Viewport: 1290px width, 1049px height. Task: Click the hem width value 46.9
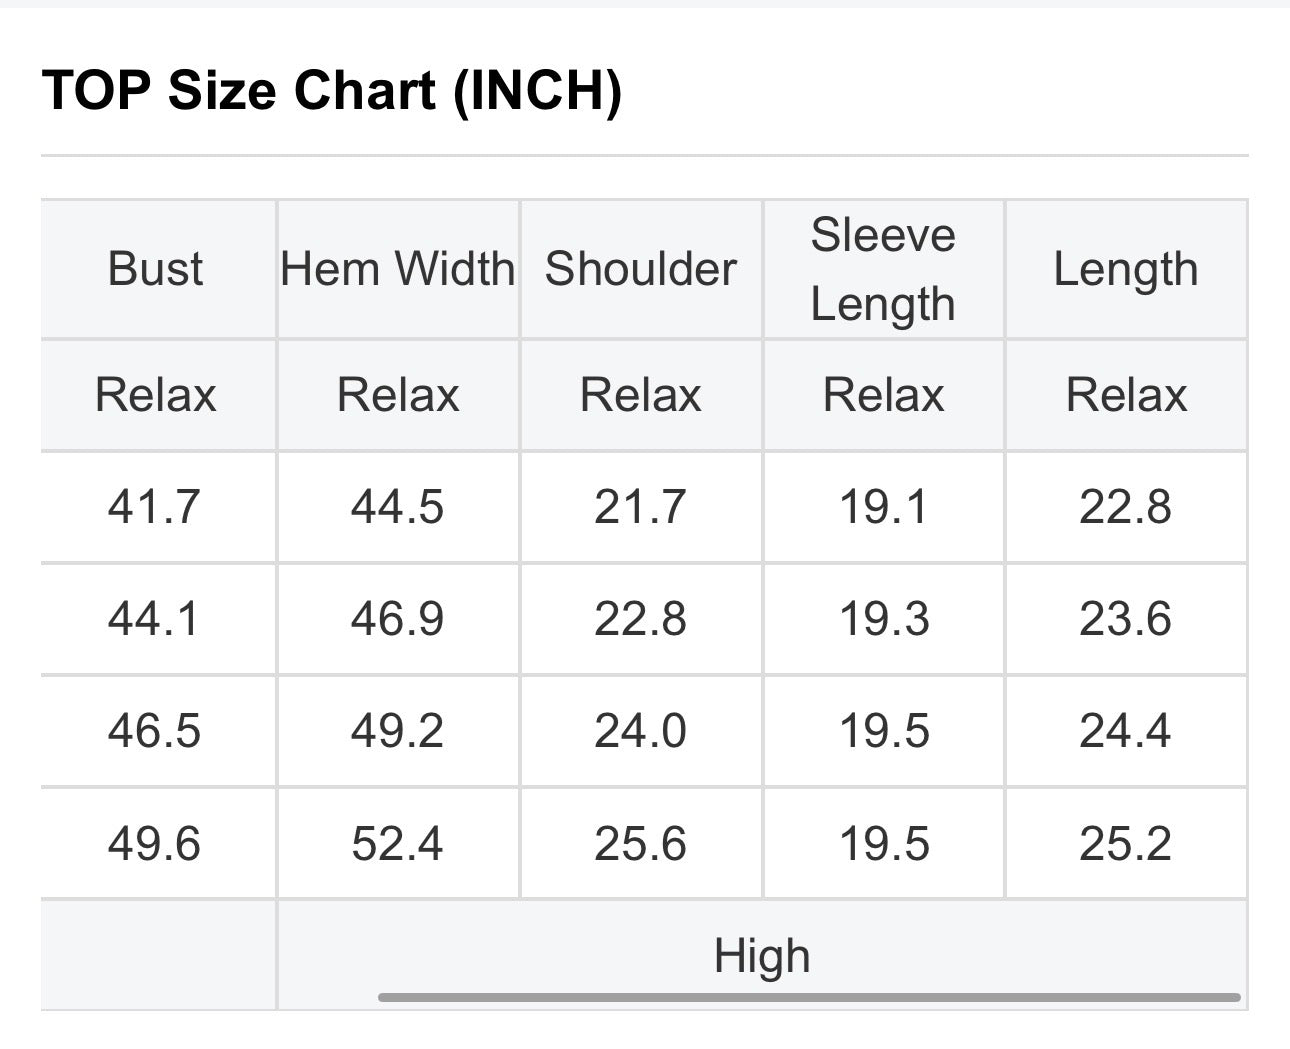[398, 619]
